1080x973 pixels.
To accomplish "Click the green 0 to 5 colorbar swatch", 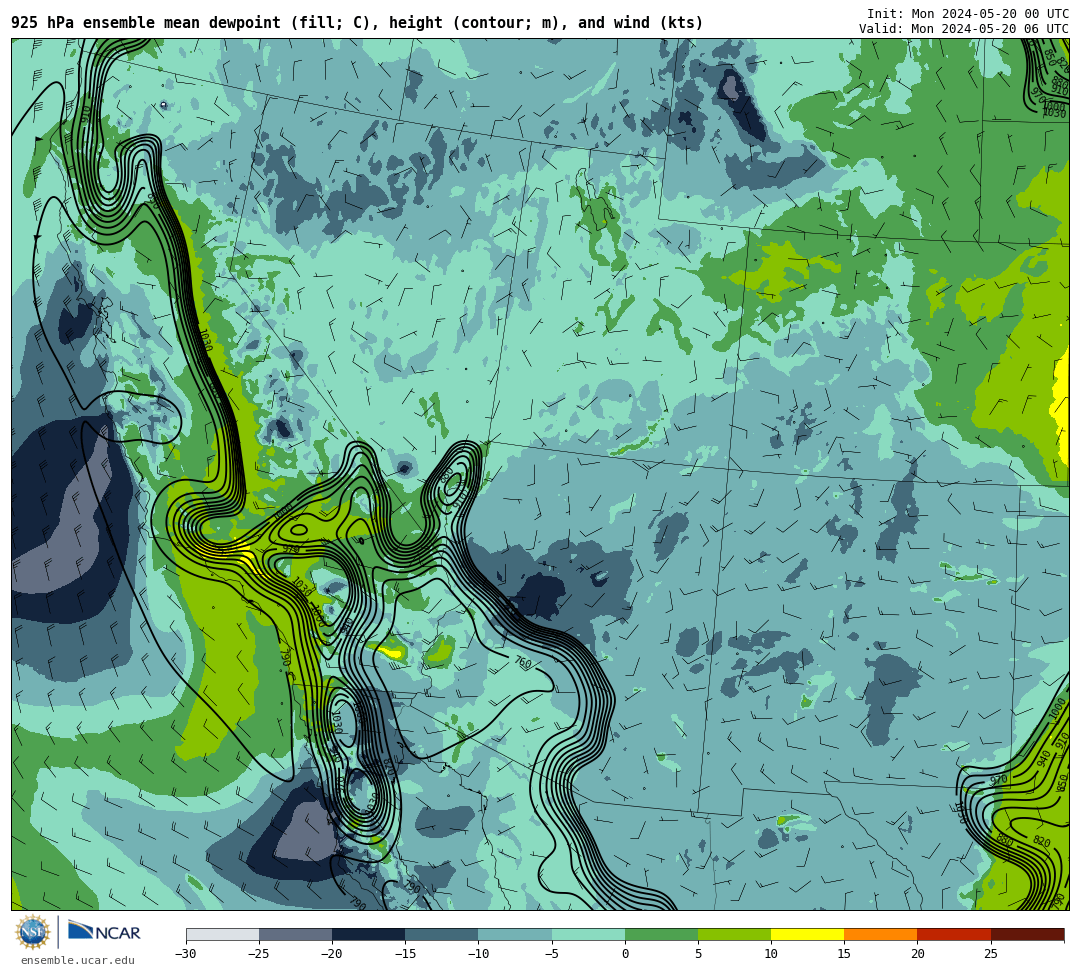I will [x=661, y=934].
